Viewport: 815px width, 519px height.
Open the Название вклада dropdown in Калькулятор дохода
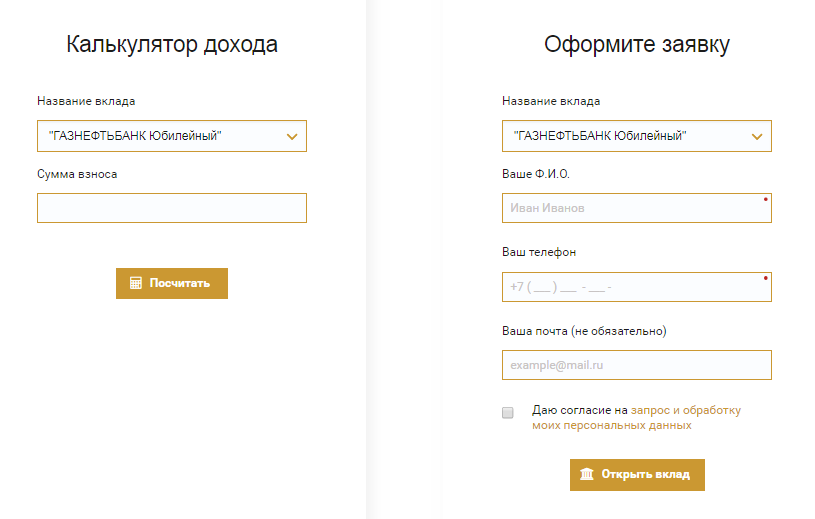pyautogui.click(x=172, y=136)
